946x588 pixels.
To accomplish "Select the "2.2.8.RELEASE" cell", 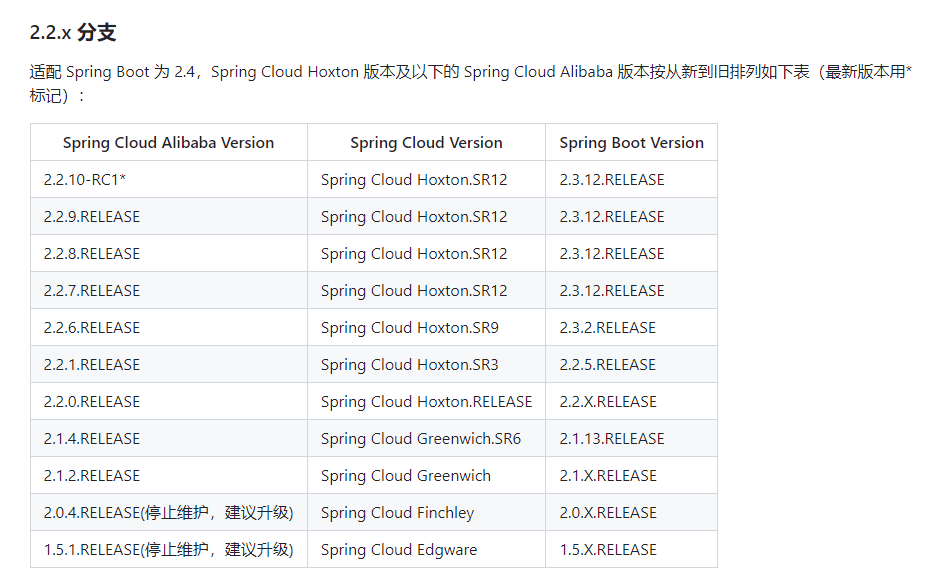I will pyautogui.click(x=168, y=253).
